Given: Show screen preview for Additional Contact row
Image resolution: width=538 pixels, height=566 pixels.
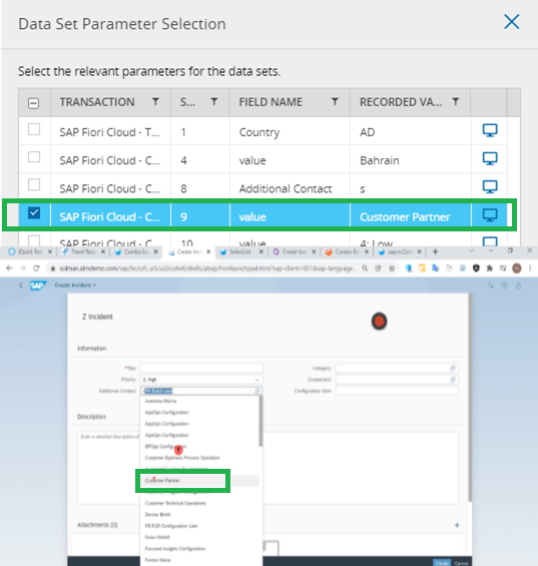Looking at the screenshot, I should click(490, 187).
